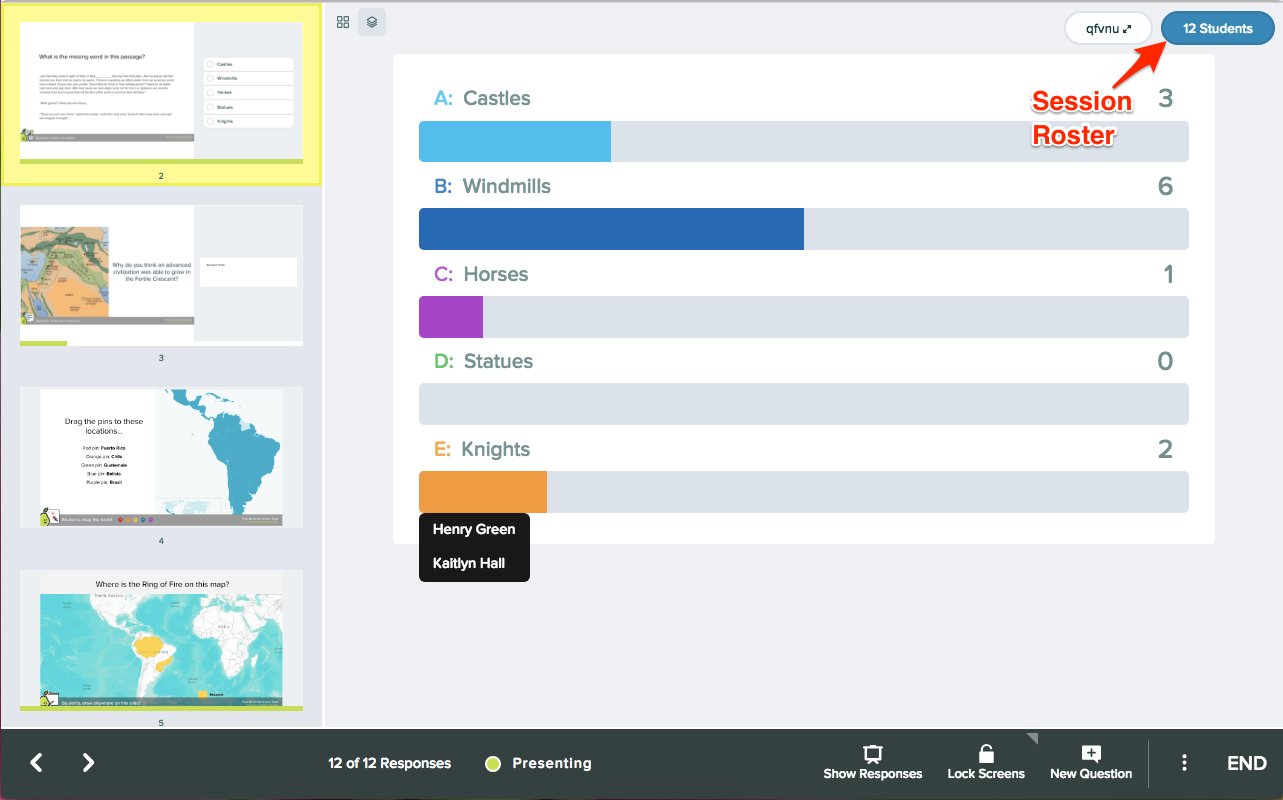1283x800 pixels.
Task: End the session with END
Action: coord(1247,763)
